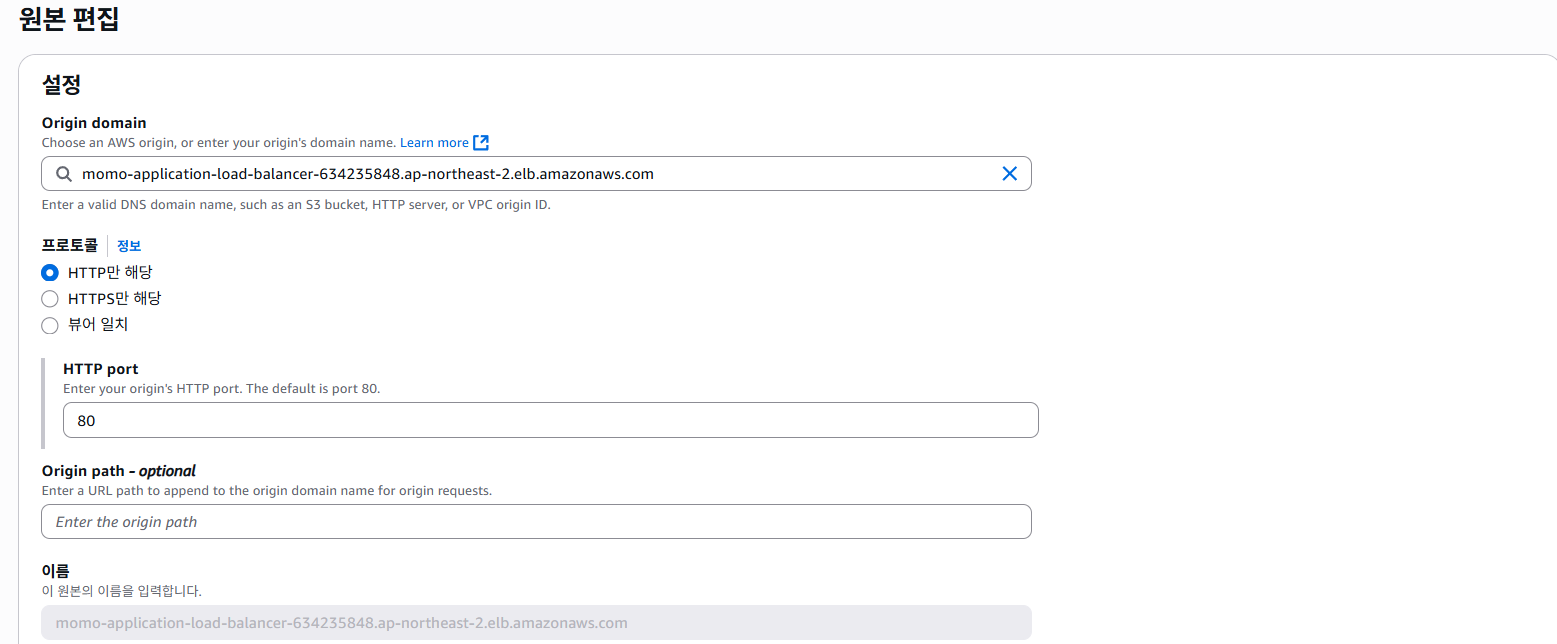1557x644 pixels.
Task: Click the 원본 편집 page heading
Action: click(x=69, y=20)
